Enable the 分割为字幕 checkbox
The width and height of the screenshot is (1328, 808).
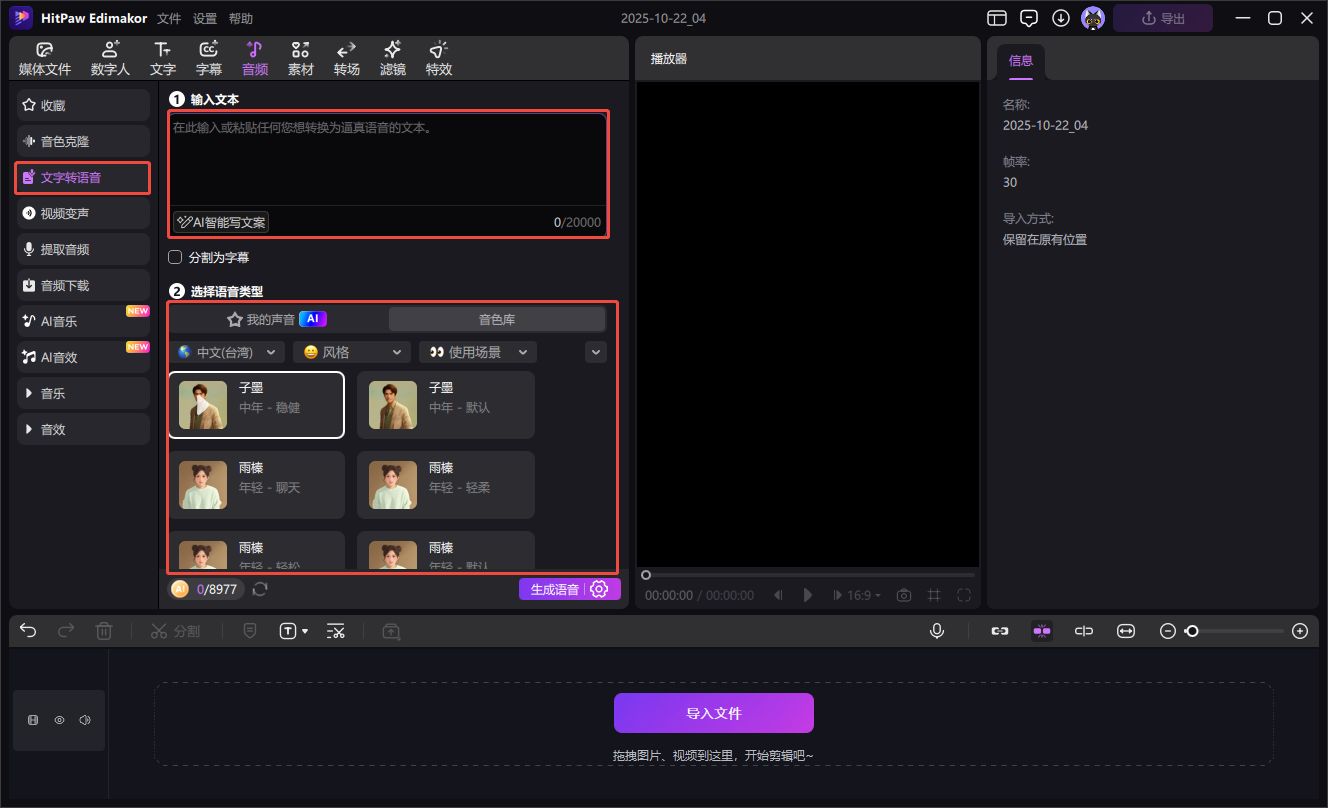pyautogui.click(x=175, y=257)
